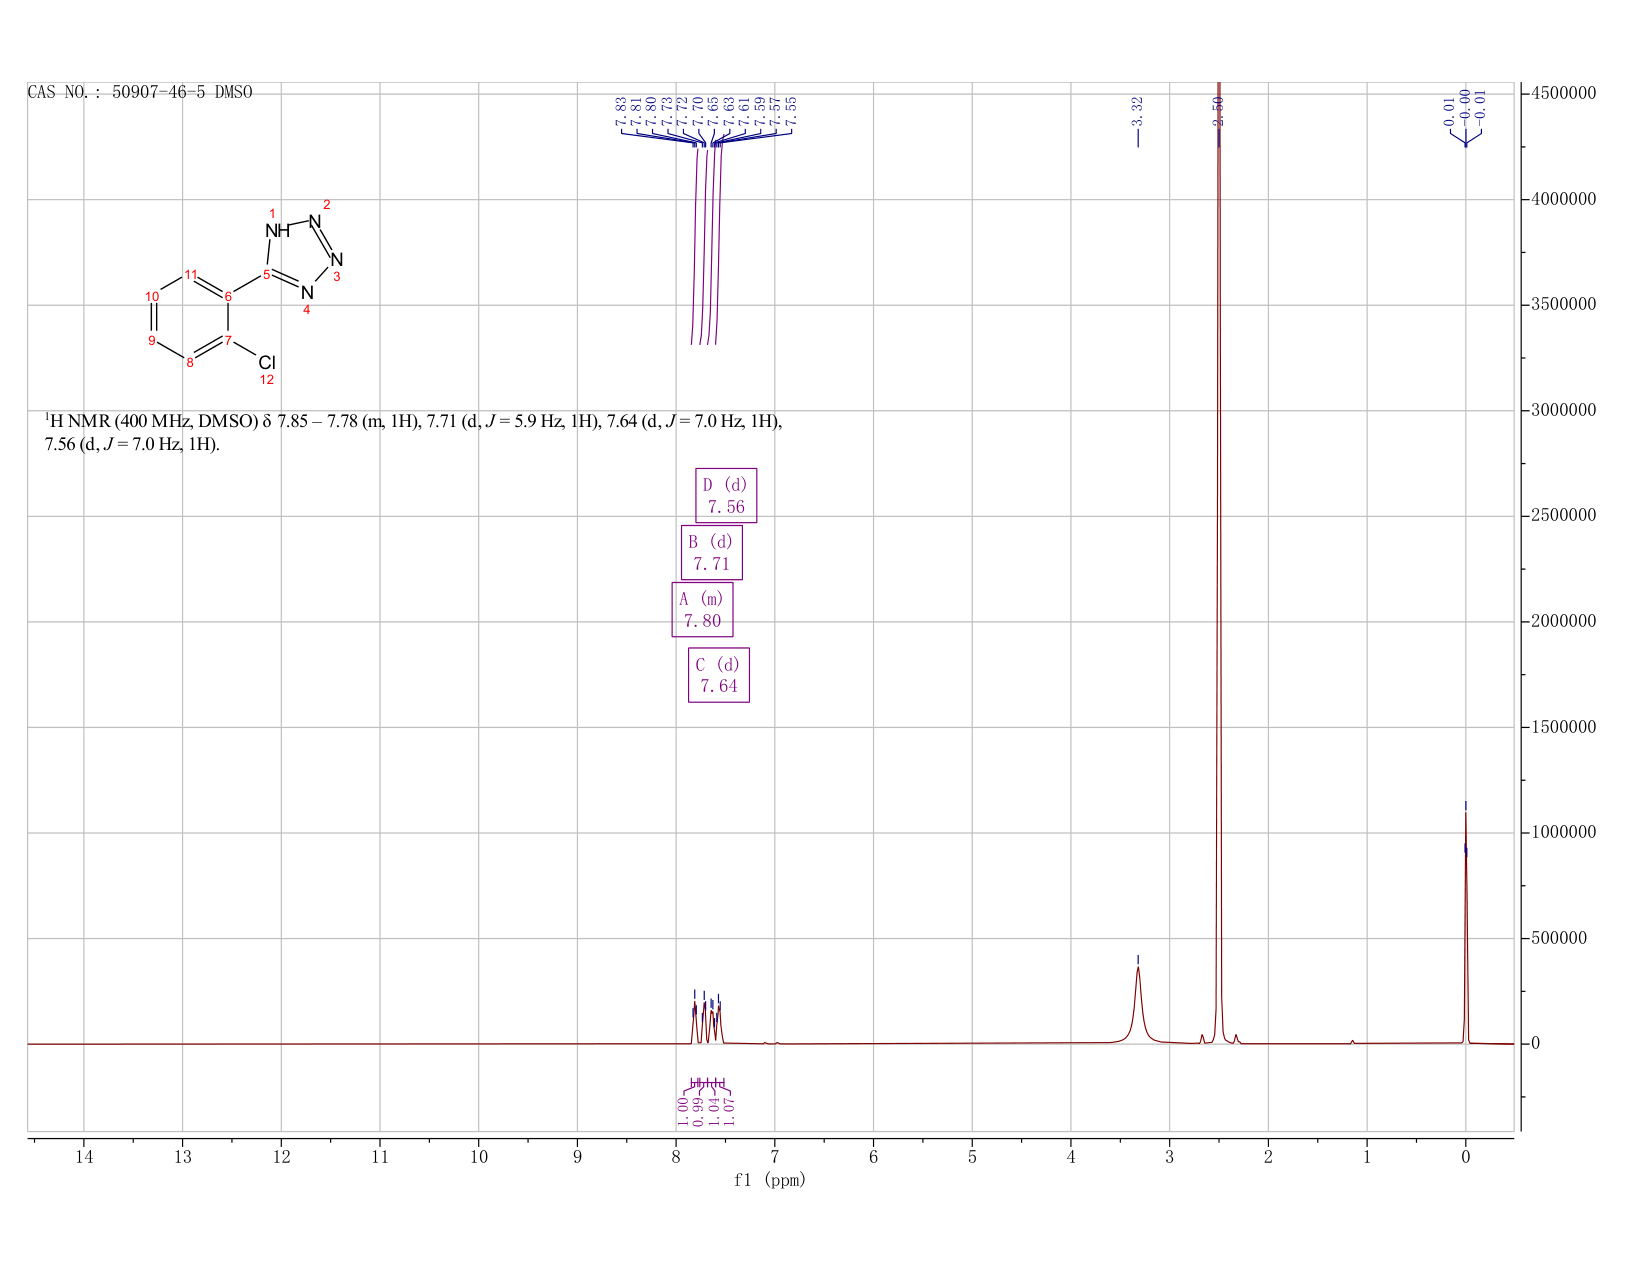Click multiplet label box 'D (d) 7.56'
The width and height of the screenshot is (1650, 1275).
point(726,495)
